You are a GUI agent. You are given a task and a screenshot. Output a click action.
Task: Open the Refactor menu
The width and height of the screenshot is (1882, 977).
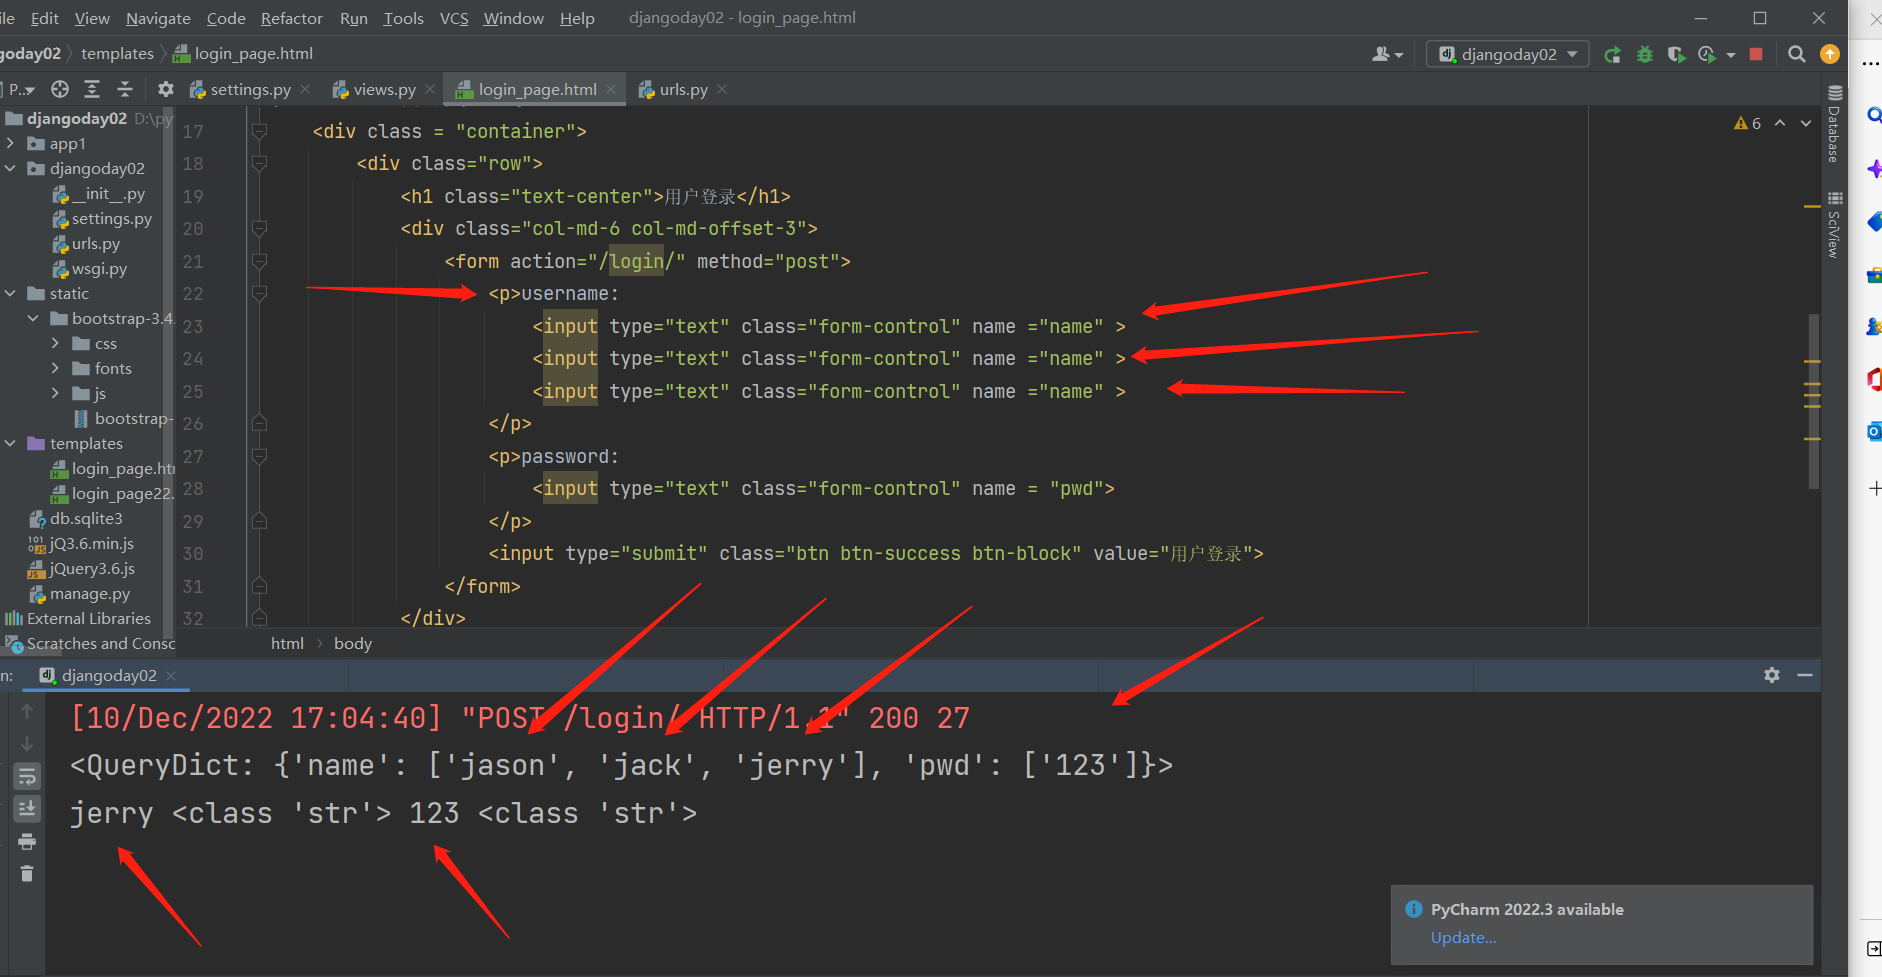point(292,18)
